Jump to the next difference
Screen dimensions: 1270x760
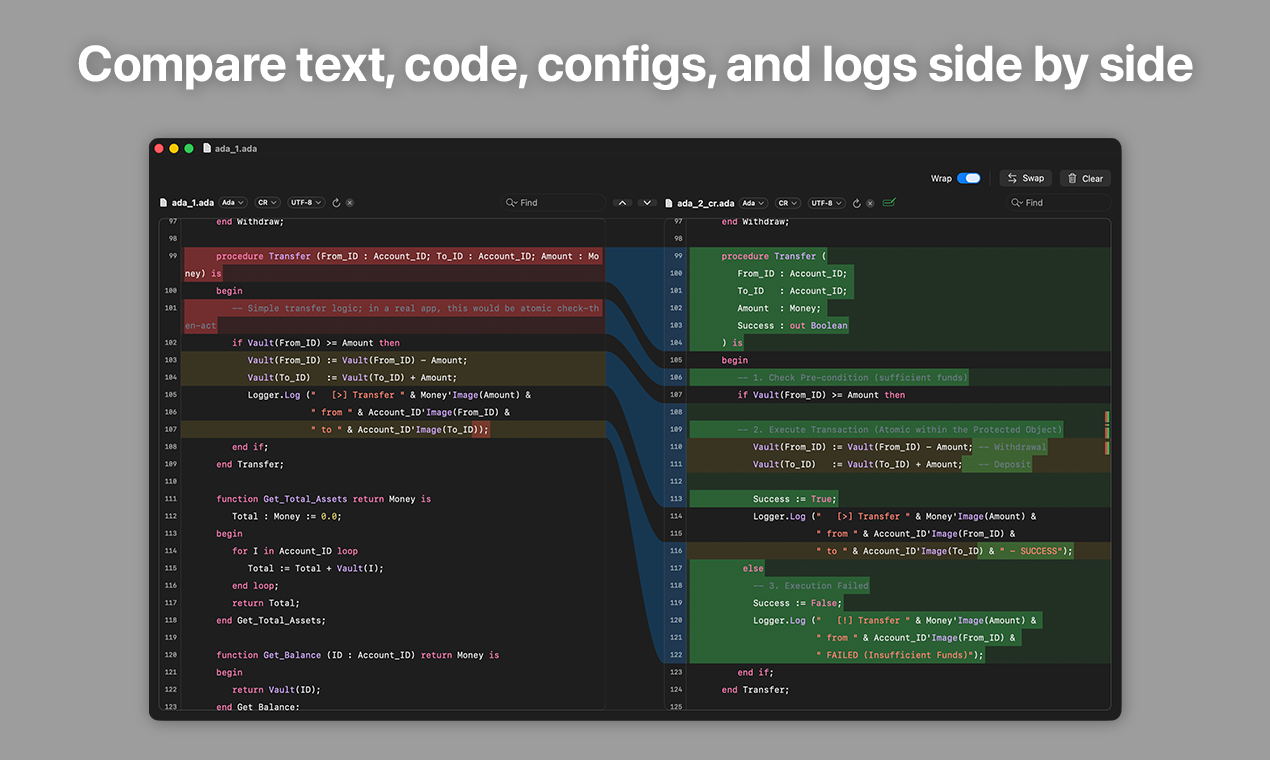647,202
